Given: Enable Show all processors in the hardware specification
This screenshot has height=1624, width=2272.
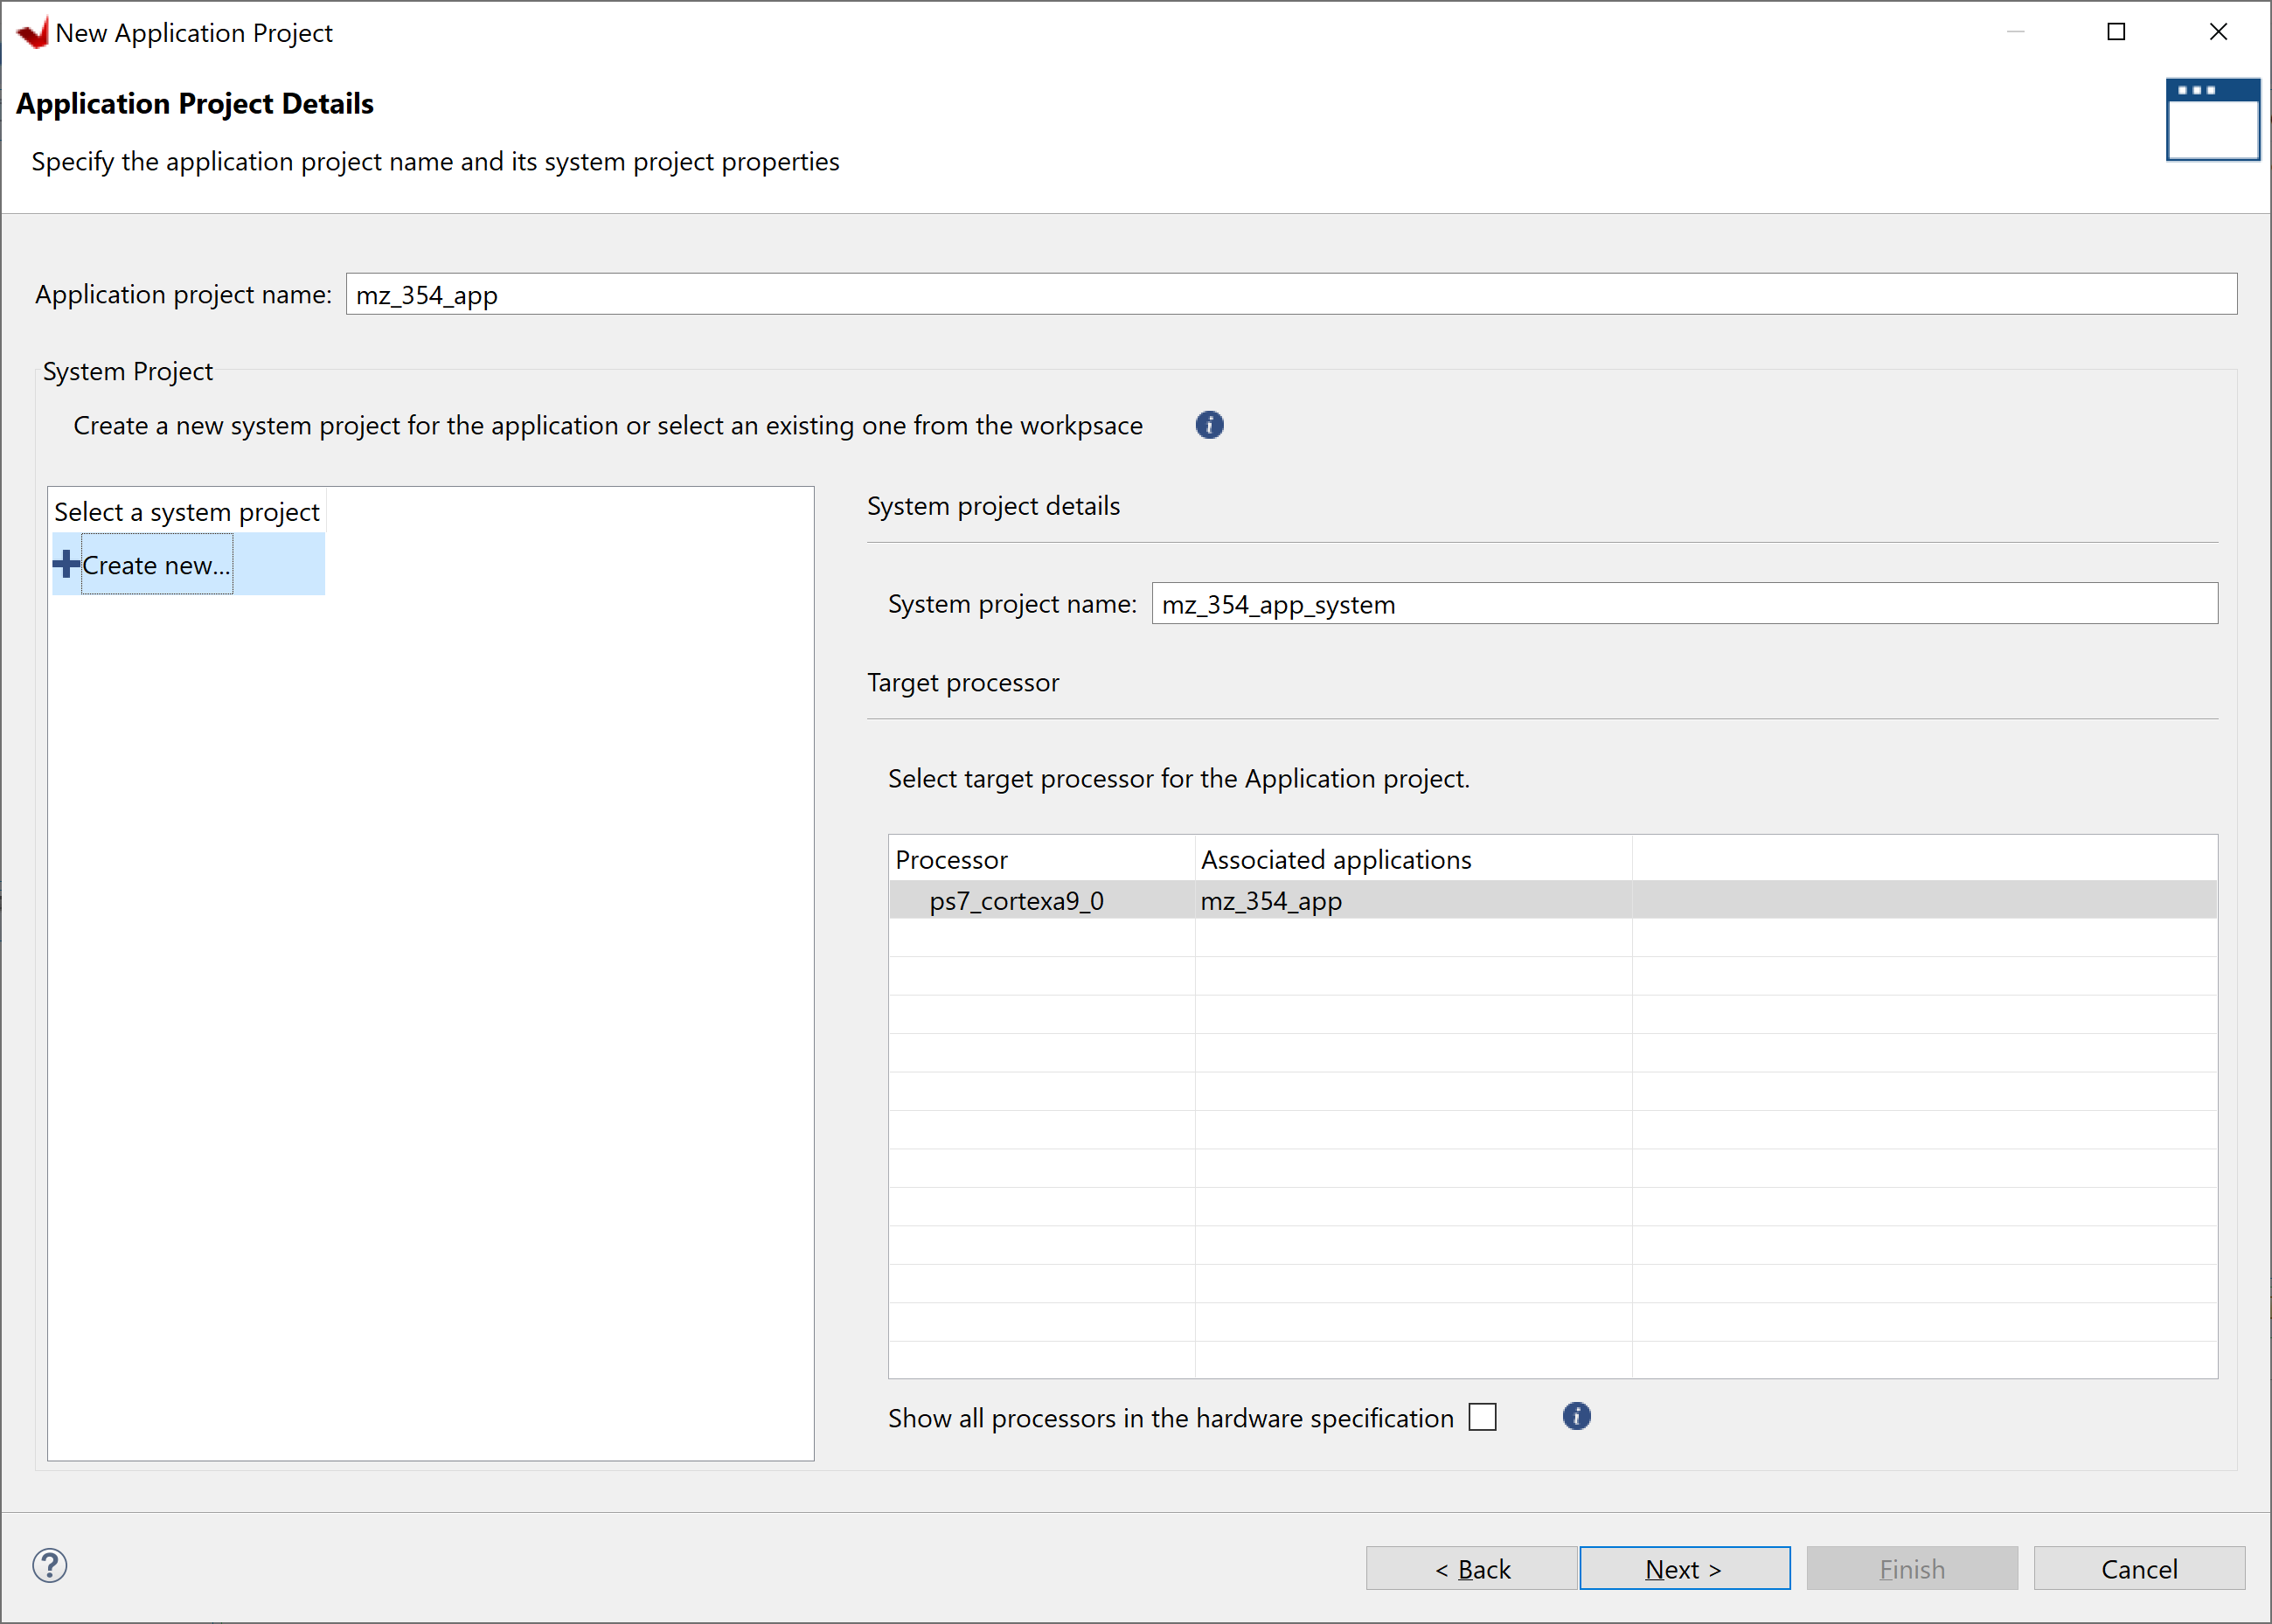Looking at the screenshot, I should pyautogui.click(x=1484, y=1416).
